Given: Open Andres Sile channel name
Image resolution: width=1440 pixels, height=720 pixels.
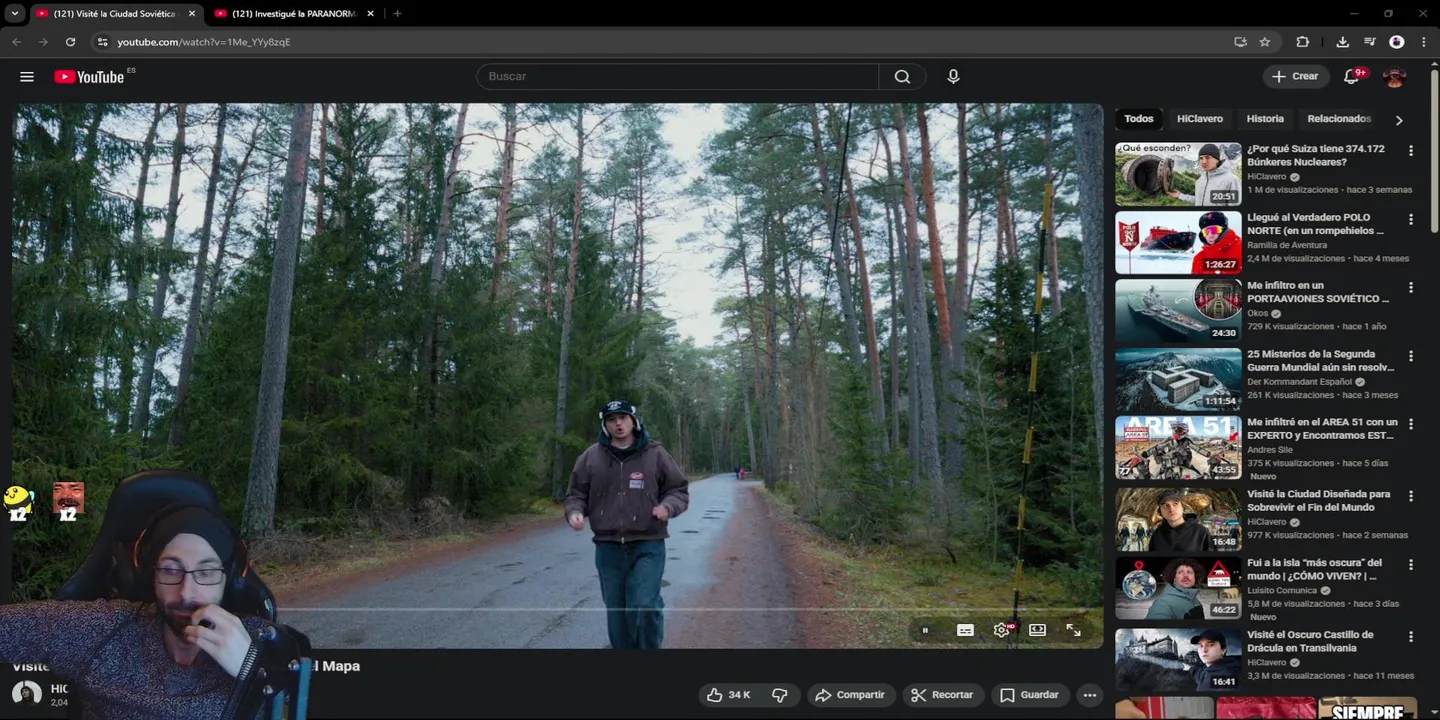Looking at the screenshot, I should 1269,450.
